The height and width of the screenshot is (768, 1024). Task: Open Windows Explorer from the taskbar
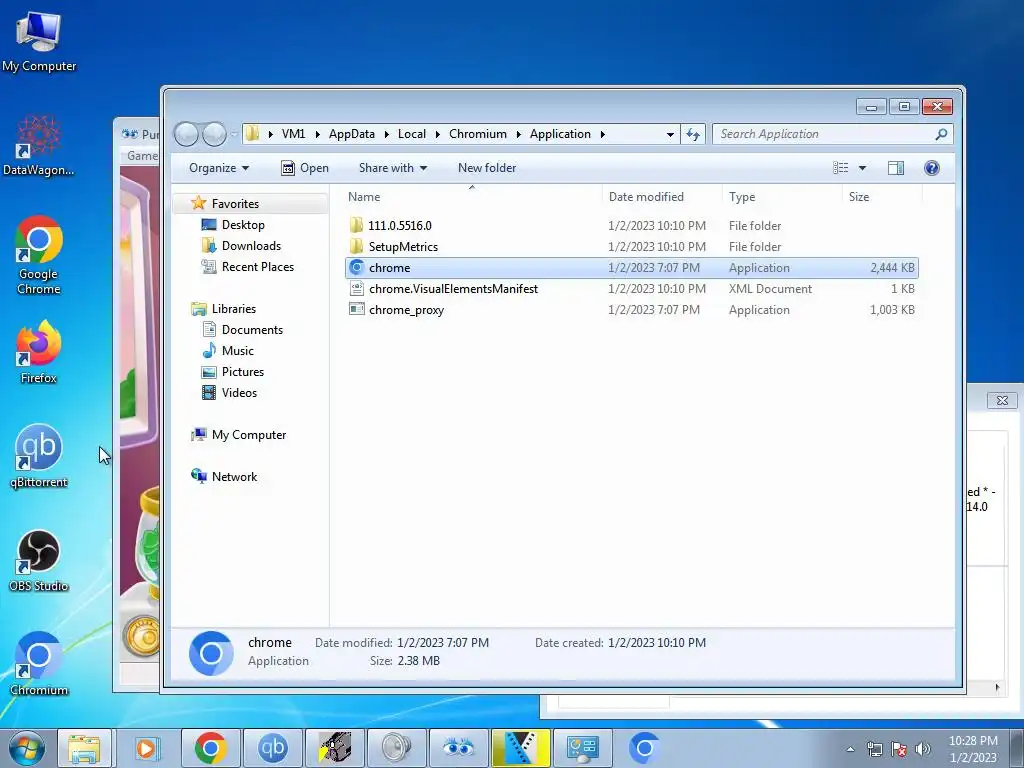coord(85,748)
